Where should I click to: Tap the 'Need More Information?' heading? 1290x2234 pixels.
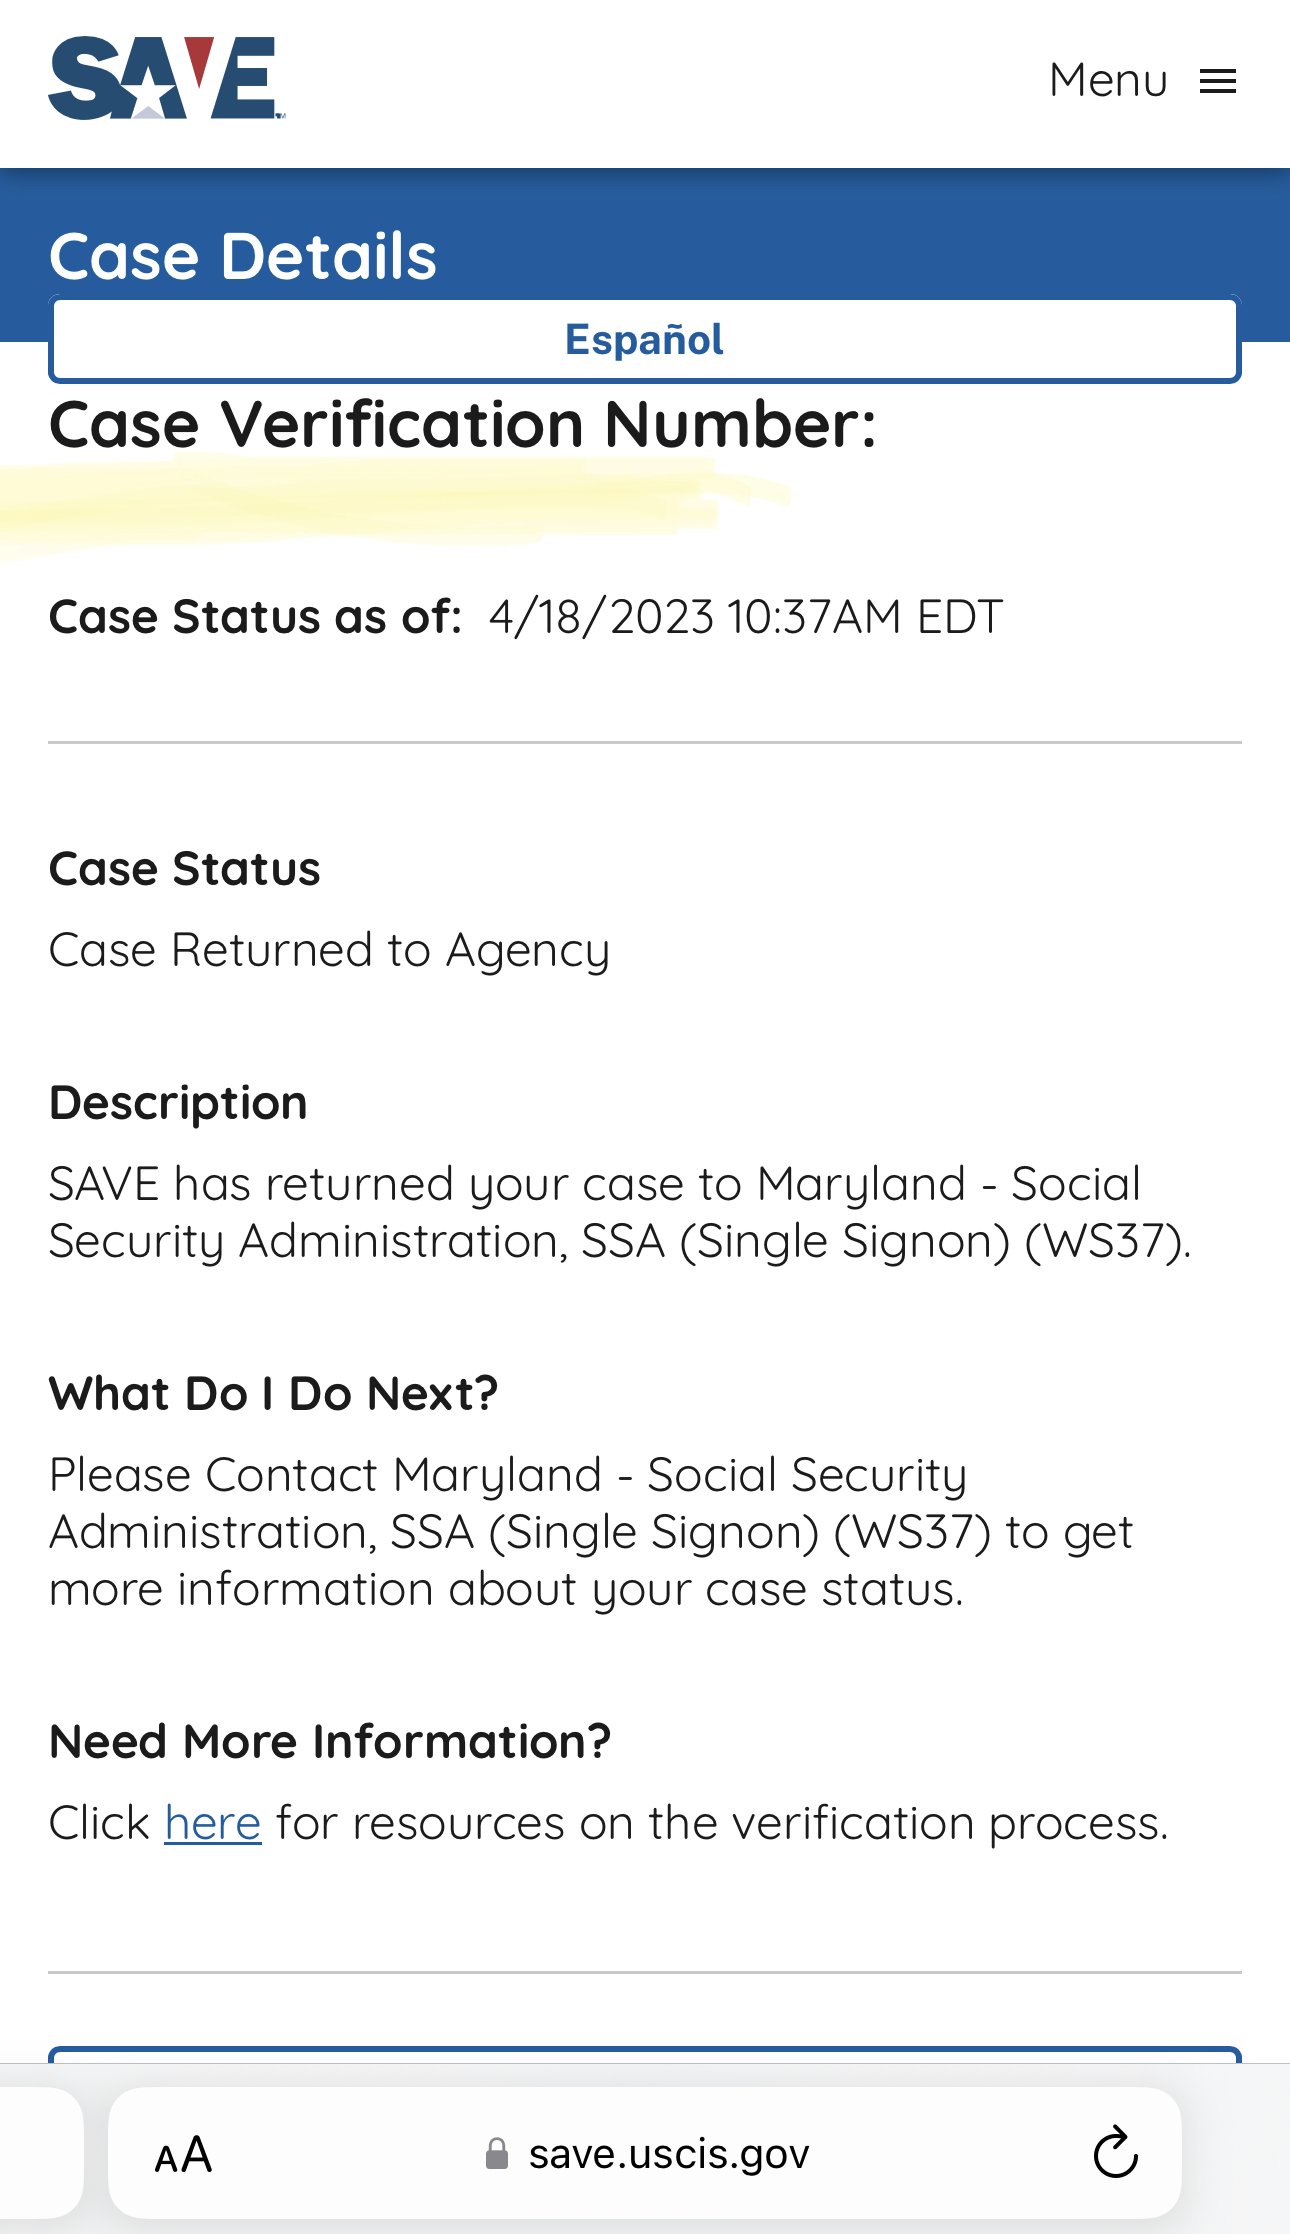330,1742
